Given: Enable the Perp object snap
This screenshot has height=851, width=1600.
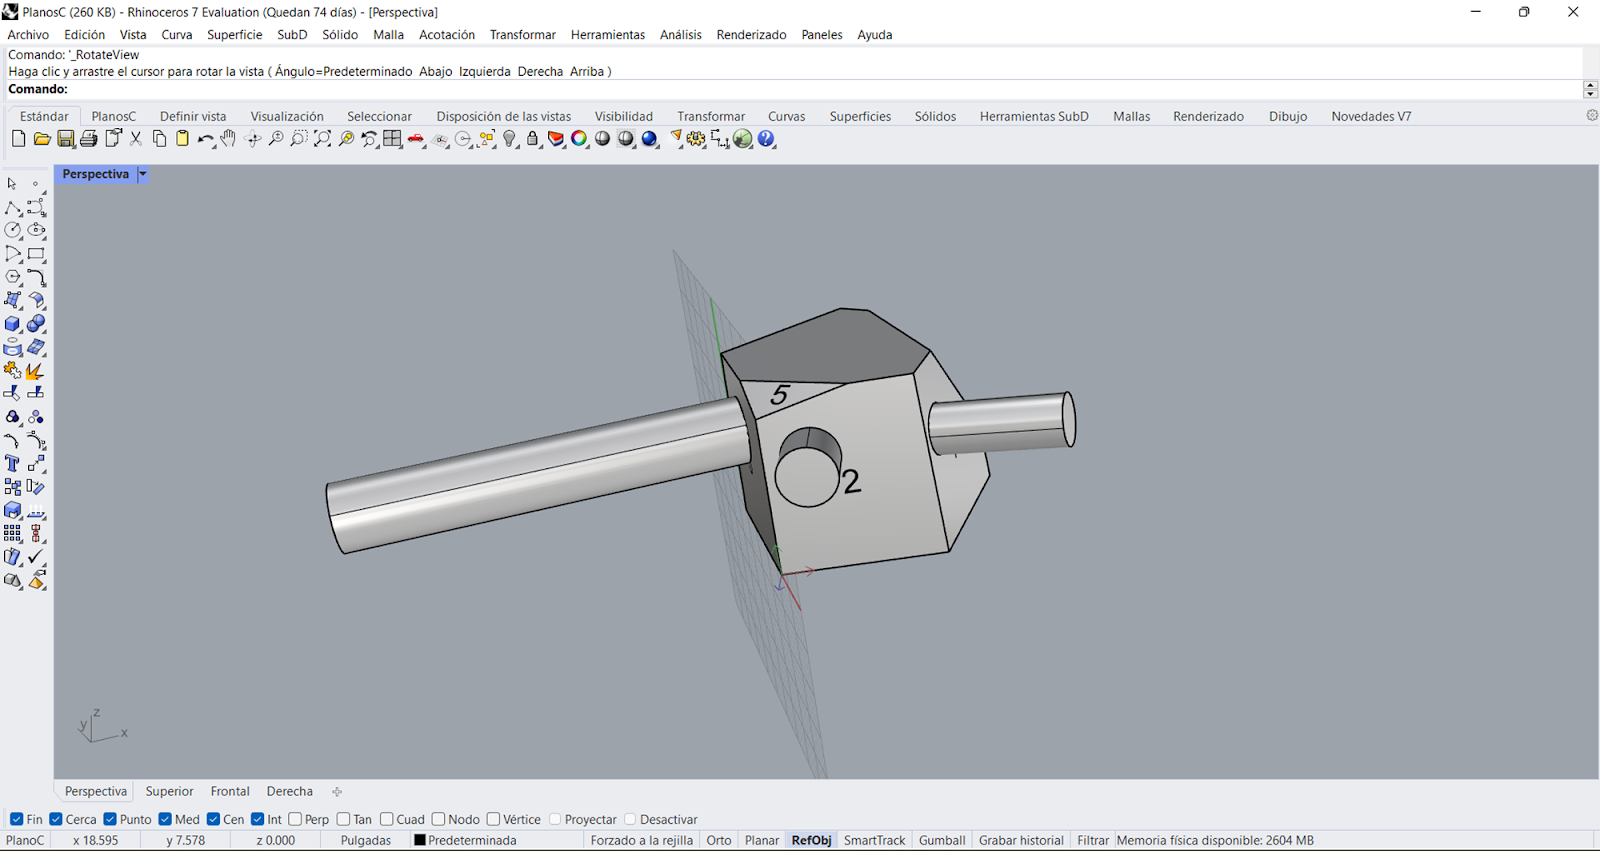Looking at the screenshot, I should point(295,819).
